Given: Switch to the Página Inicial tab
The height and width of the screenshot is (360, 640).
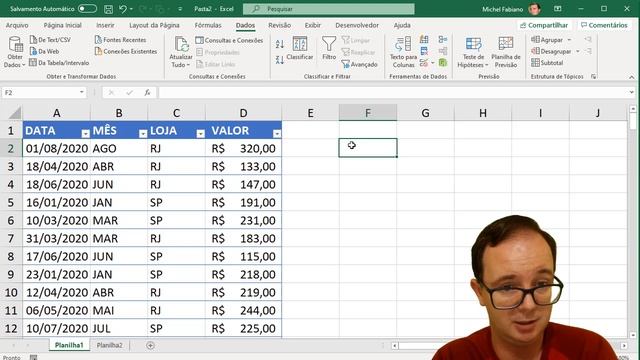Looking at the screenshot, I should click(62, 25).
